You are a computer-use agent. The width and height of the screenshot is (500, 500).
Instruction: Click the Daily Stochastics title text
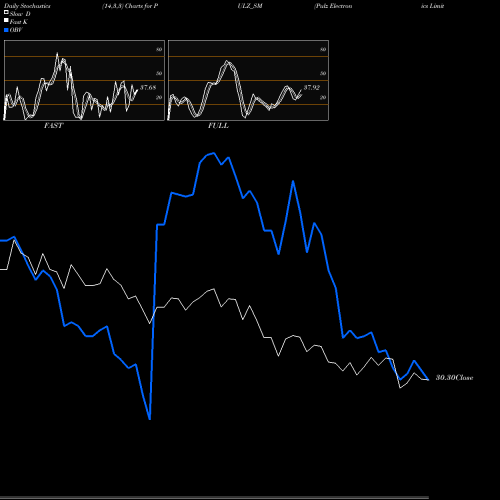(27, 6)
